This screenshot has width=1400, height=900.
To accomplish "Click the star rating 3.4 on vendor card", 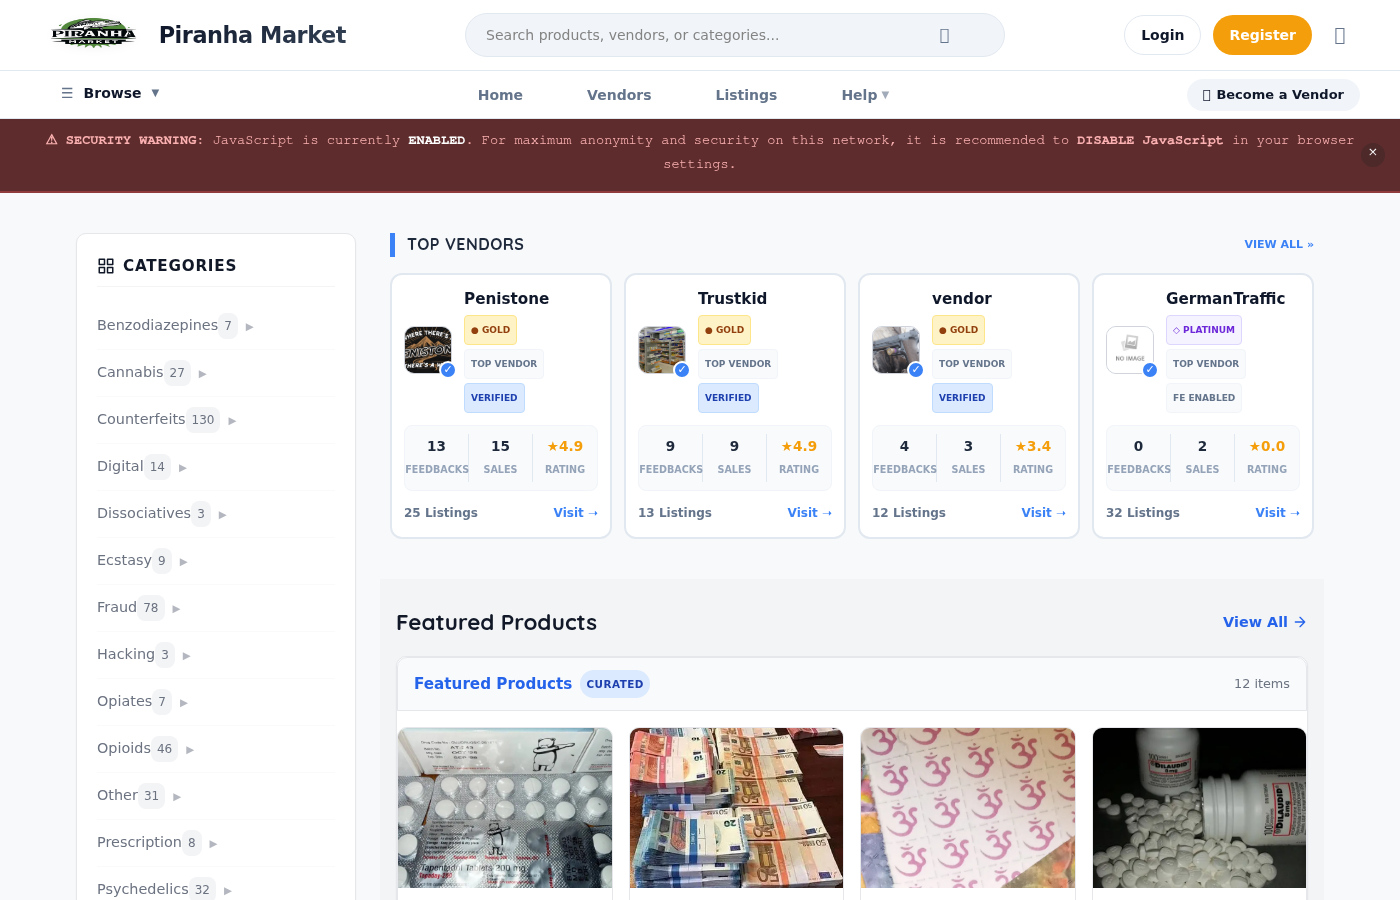I will coord(1033,446).
